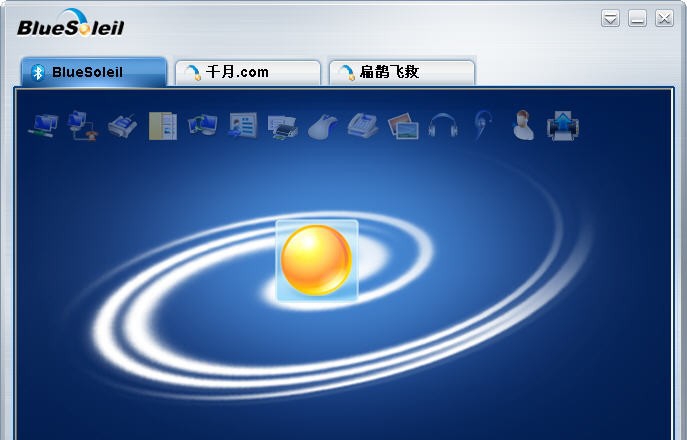This screenshot has height=440, width=687.
Task: Click the orange sun local device ball
Action: pyautogui.click(x=316, y=260)
